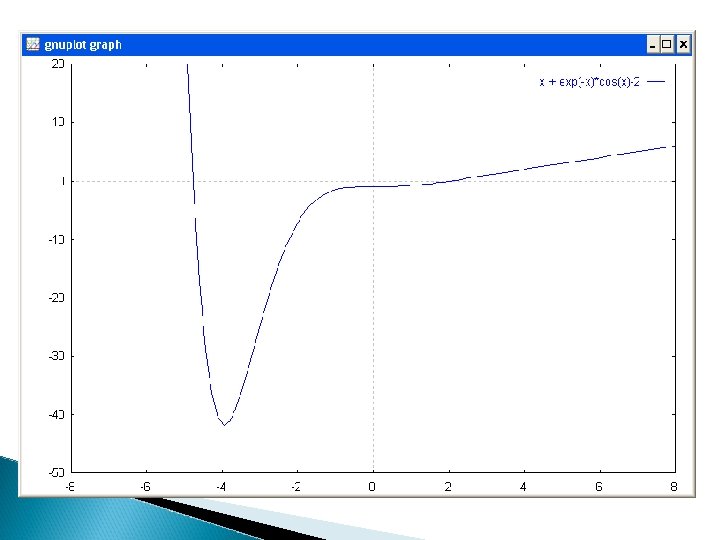Click the y-axis label -10
Image resolution: width=720 pixels, height=540 pixels.
click(56, 239)
